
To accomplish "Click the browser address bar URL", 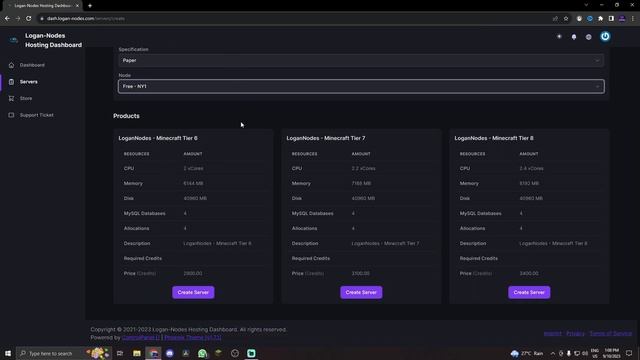I will tap(86, 19).
